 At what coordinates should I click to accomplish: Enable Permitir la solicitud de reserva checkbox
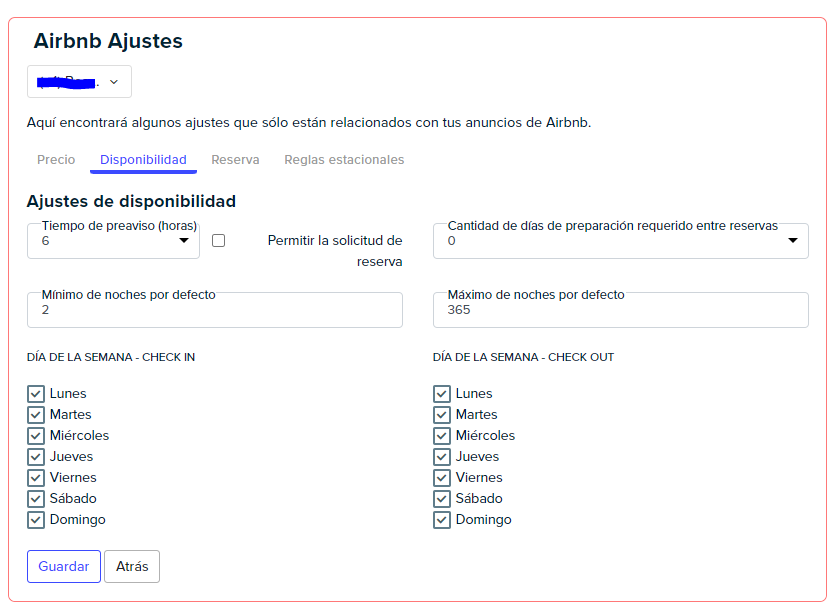pos(219,241)
